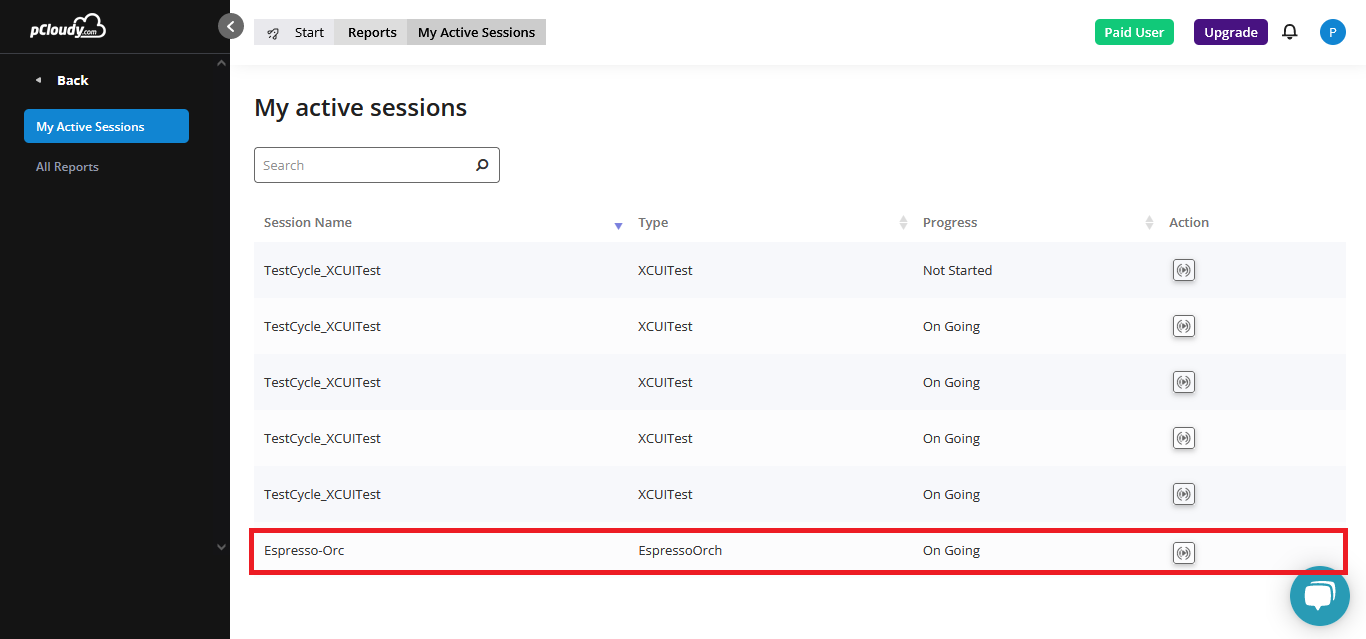Select All Reports in sidebar

tap(67, 167)
